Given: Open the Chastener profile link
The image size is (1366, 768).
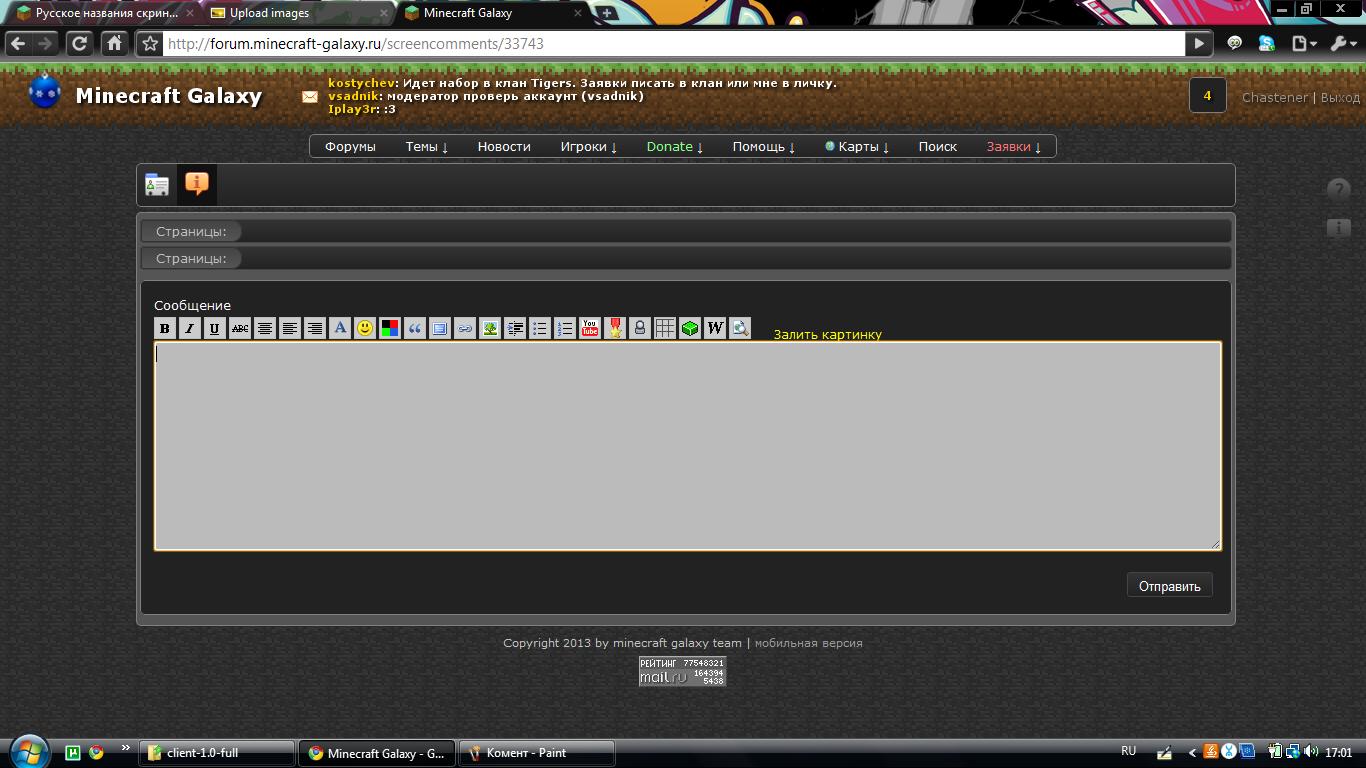Looking at the screenshot, I should [x=1275, y=97].
